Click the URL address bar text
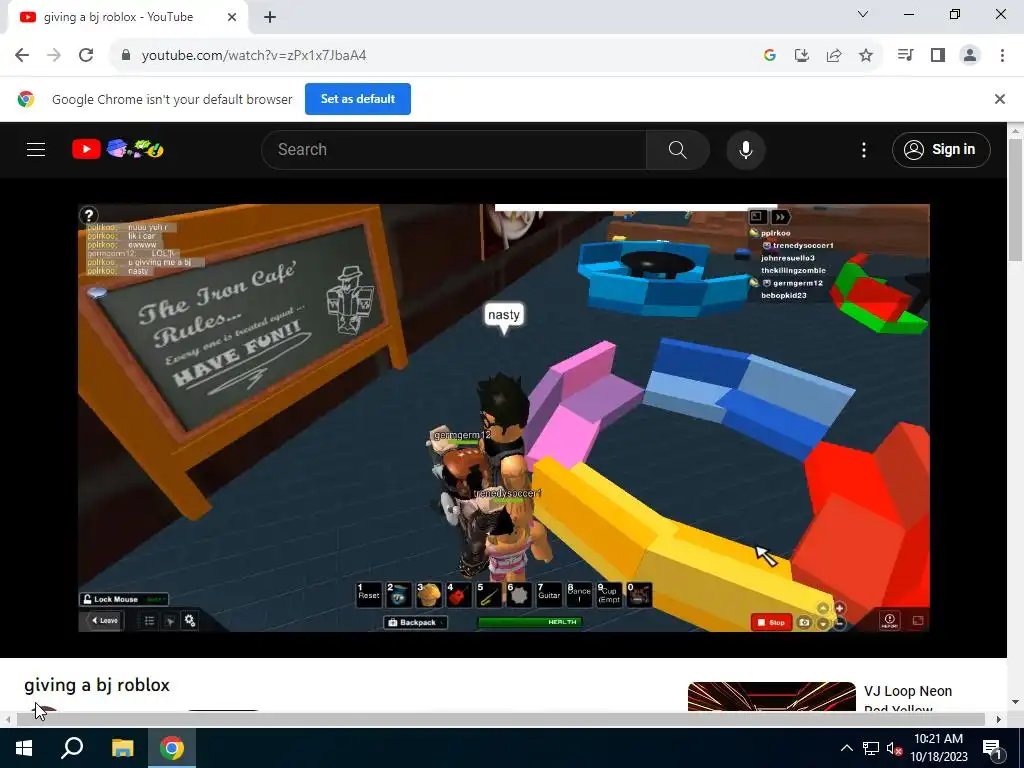 (x=254, y=56)
